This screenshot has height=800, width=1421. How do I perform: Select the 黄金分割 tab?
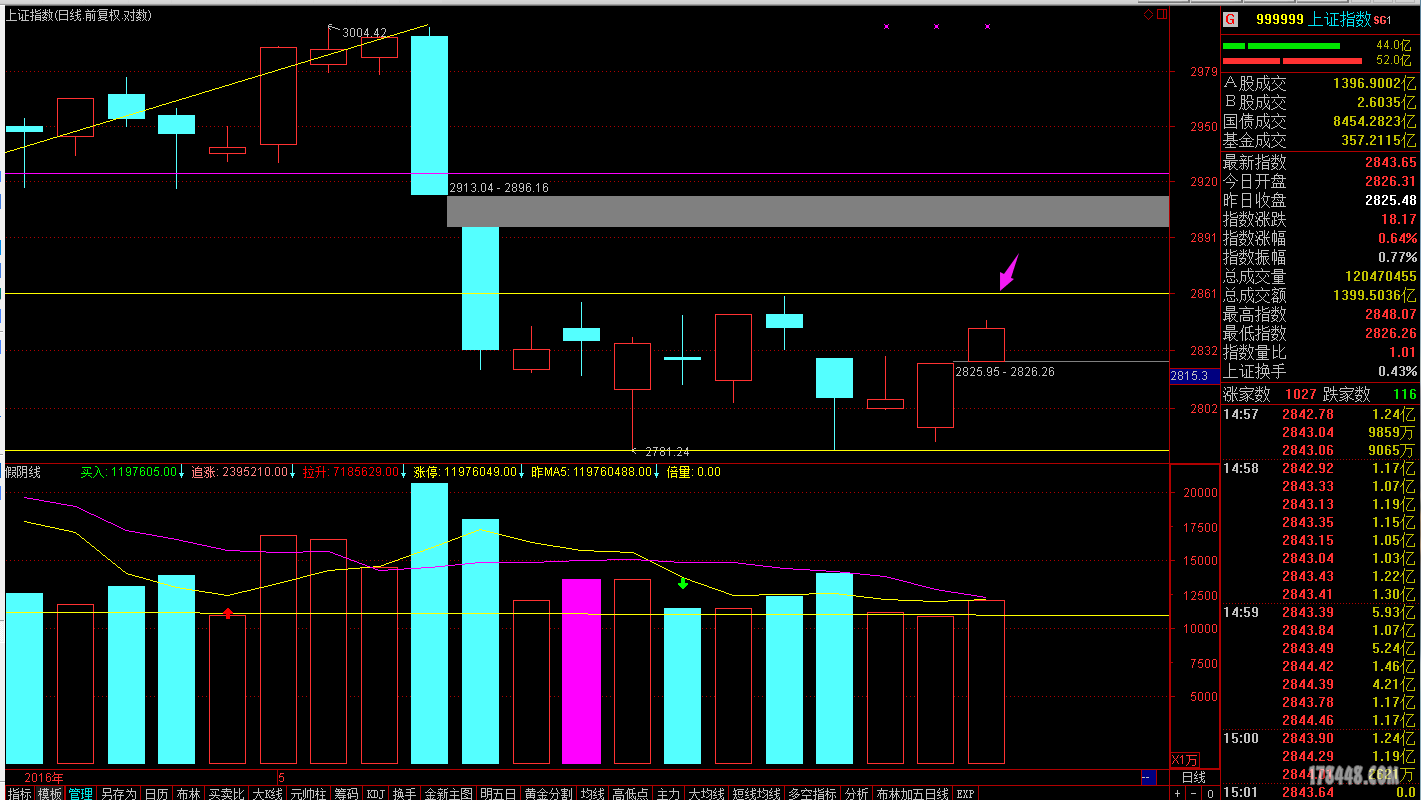[x=549, y=793]
